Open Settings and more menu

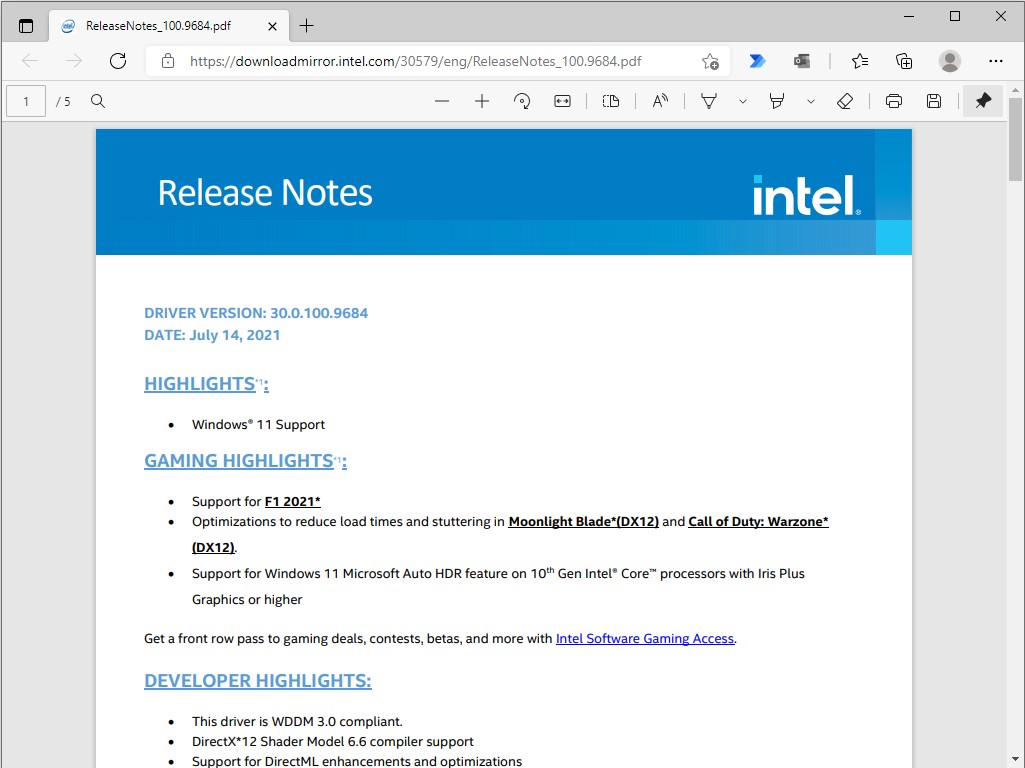996,61
